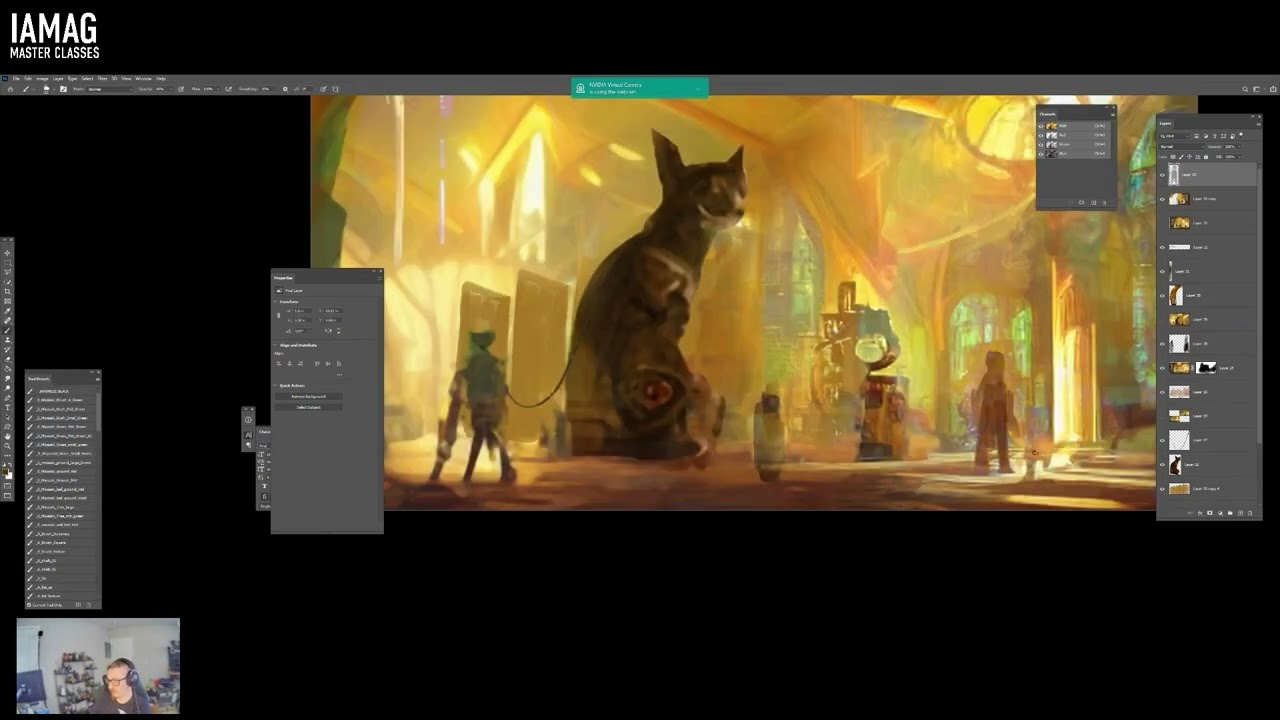Open the collapsed Character panel icon
The image size is (1280, 720).
click(248, 434)
